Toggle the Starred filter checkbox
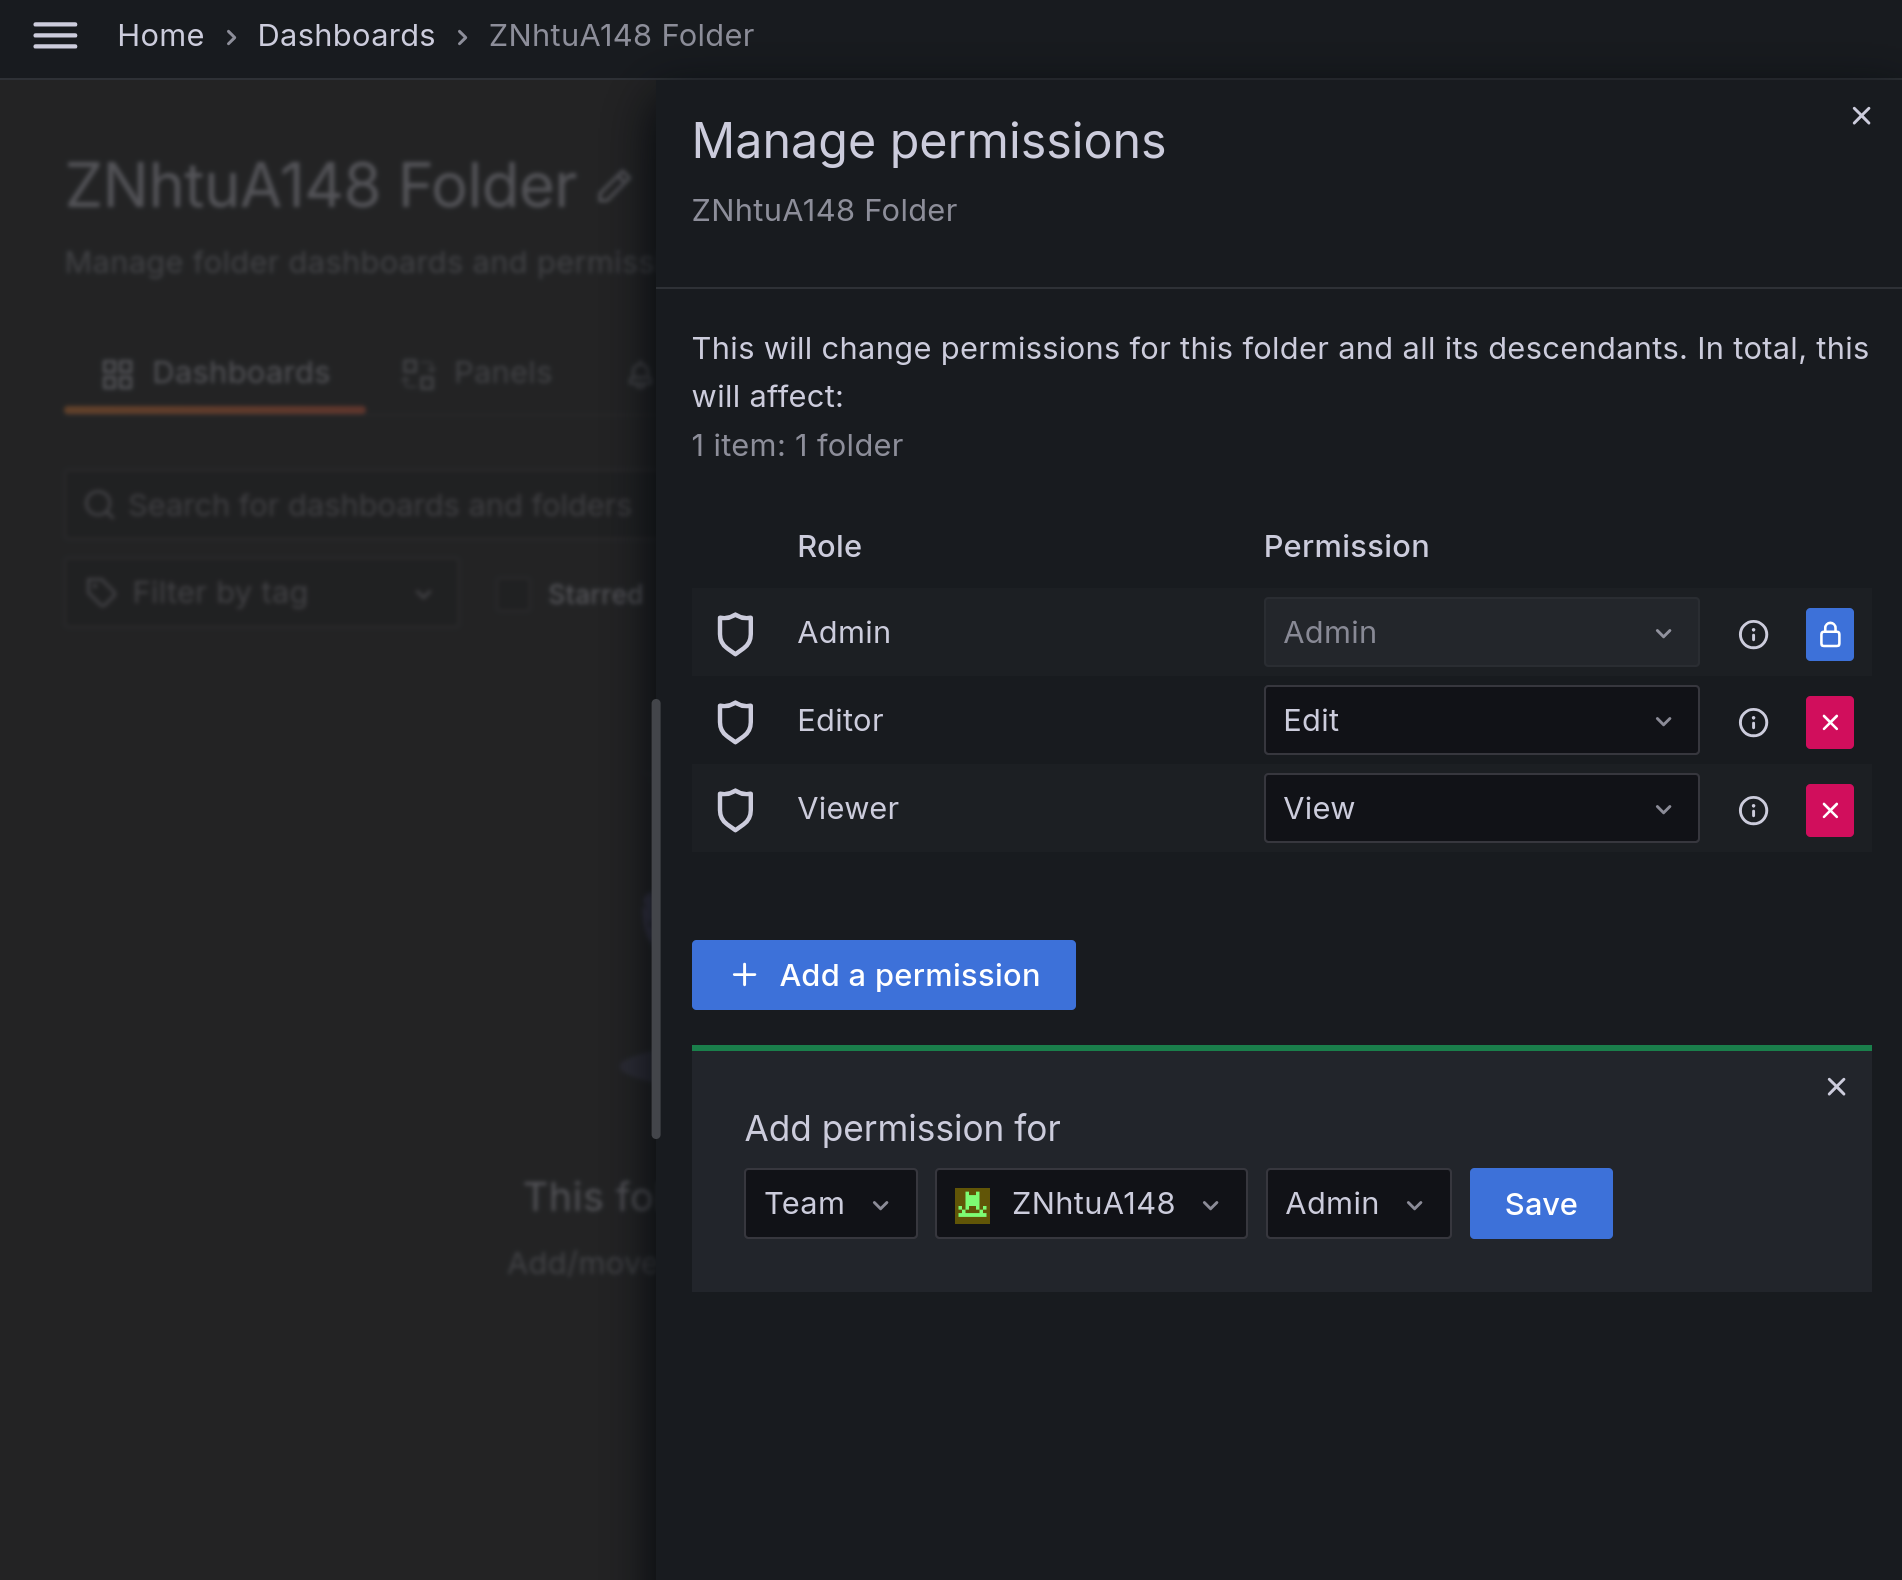This screenshot has width=1902, height=1580. (x=513, y=593)
